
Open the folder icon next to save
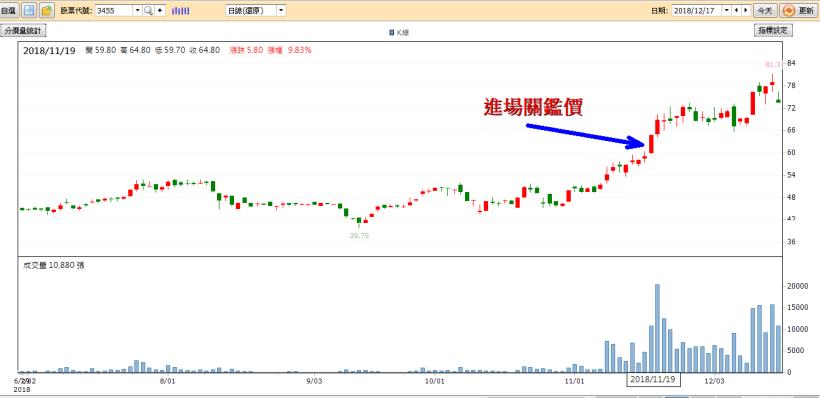coord(47,10)
